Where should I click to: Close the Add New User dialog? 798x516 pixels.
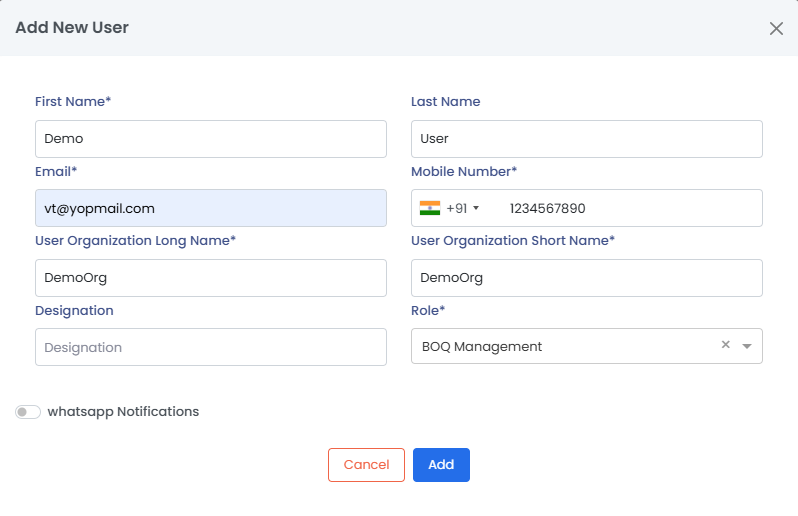point(776,28)
